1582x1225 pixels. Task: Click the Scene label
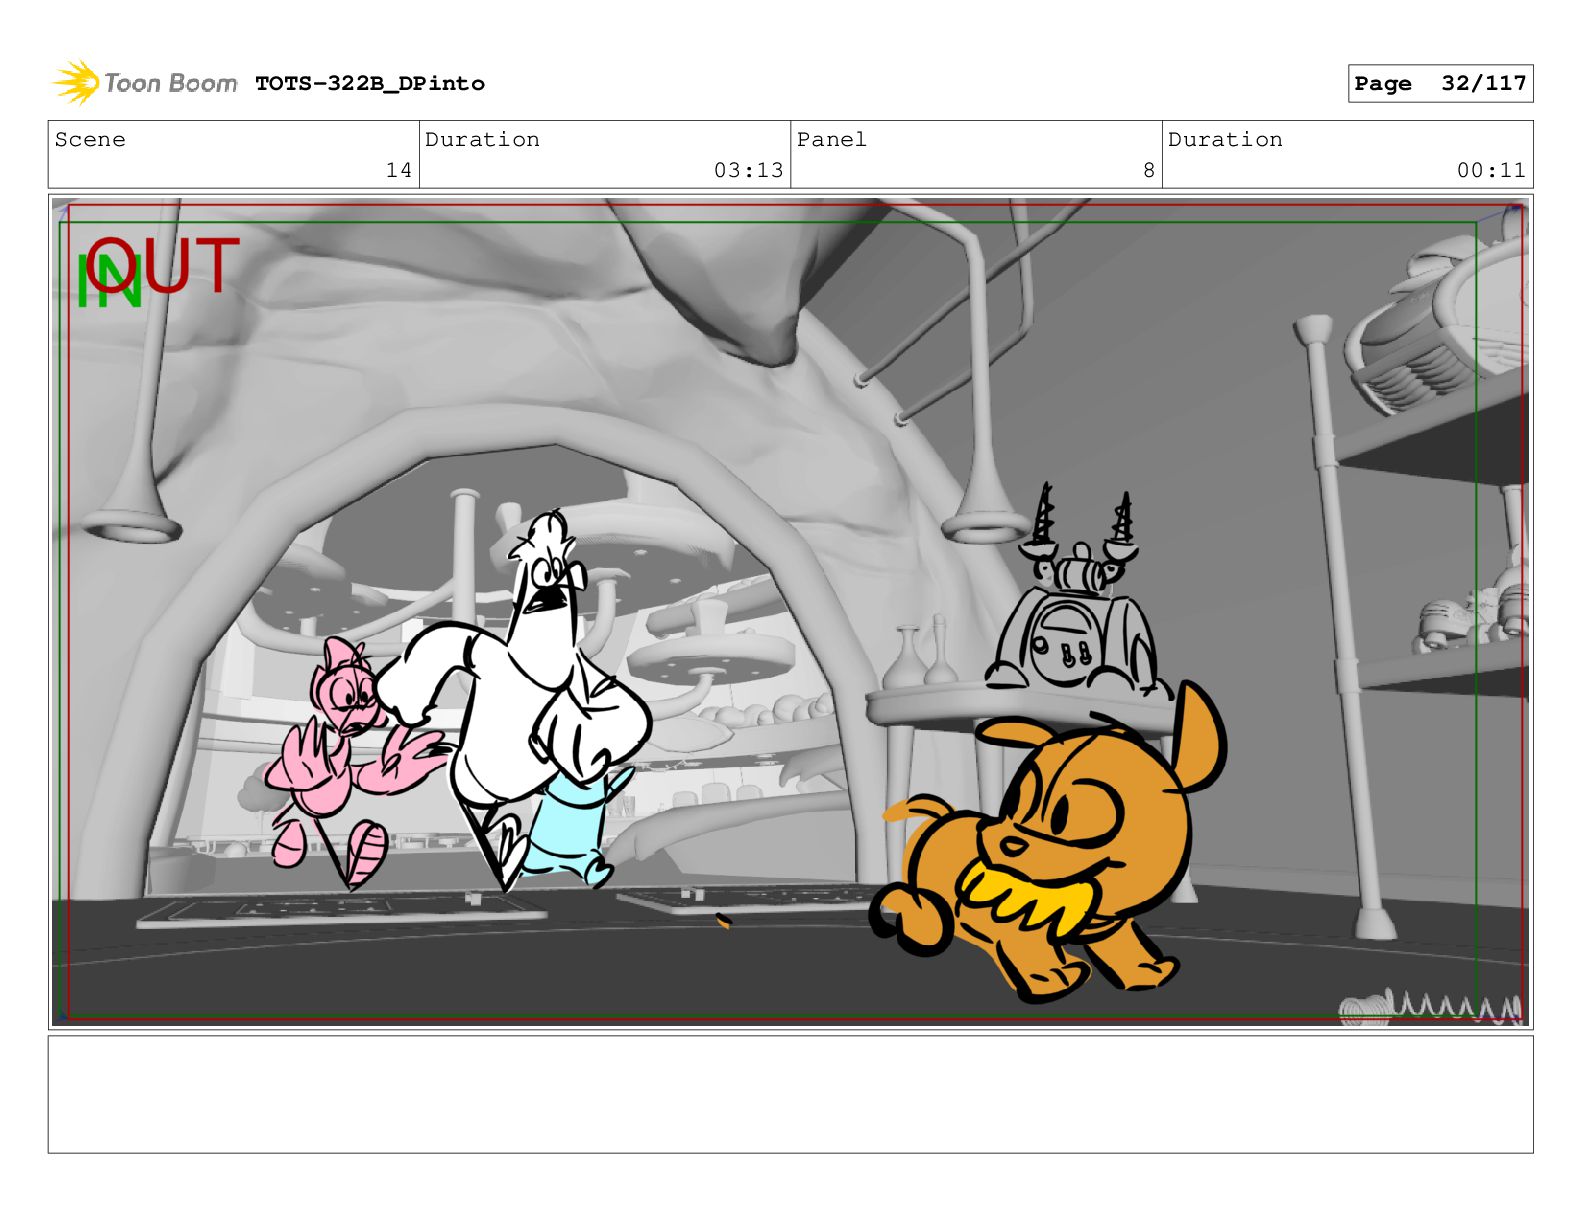point(90,140)
